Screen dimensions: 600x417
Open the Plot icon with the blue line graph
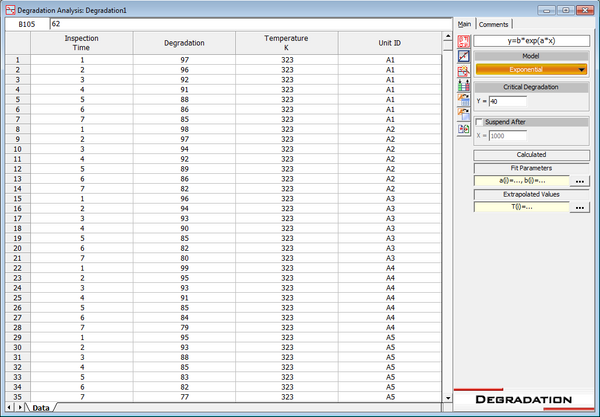463,59
